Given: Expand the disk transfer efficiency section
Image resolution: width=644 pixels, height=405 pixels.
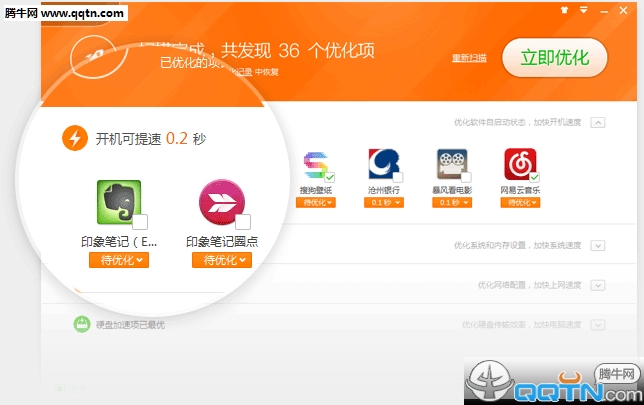Looking at the screenshot, I should coord(598,325).
